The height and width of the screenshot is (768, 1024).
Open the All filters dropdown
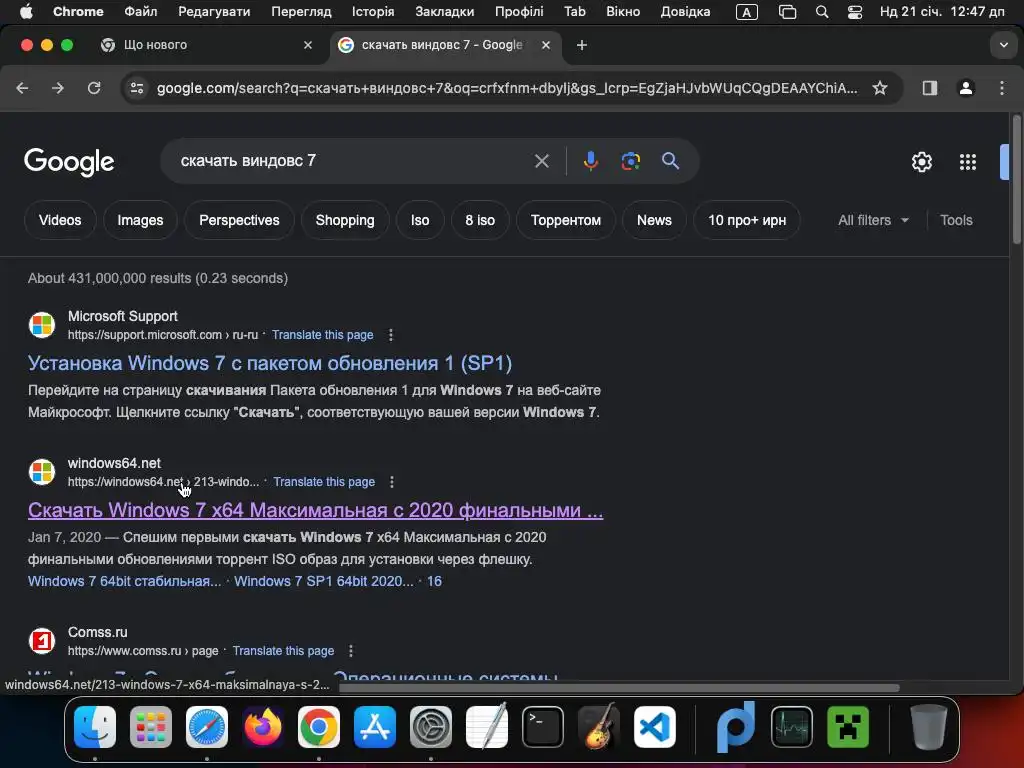pos(873,221)
